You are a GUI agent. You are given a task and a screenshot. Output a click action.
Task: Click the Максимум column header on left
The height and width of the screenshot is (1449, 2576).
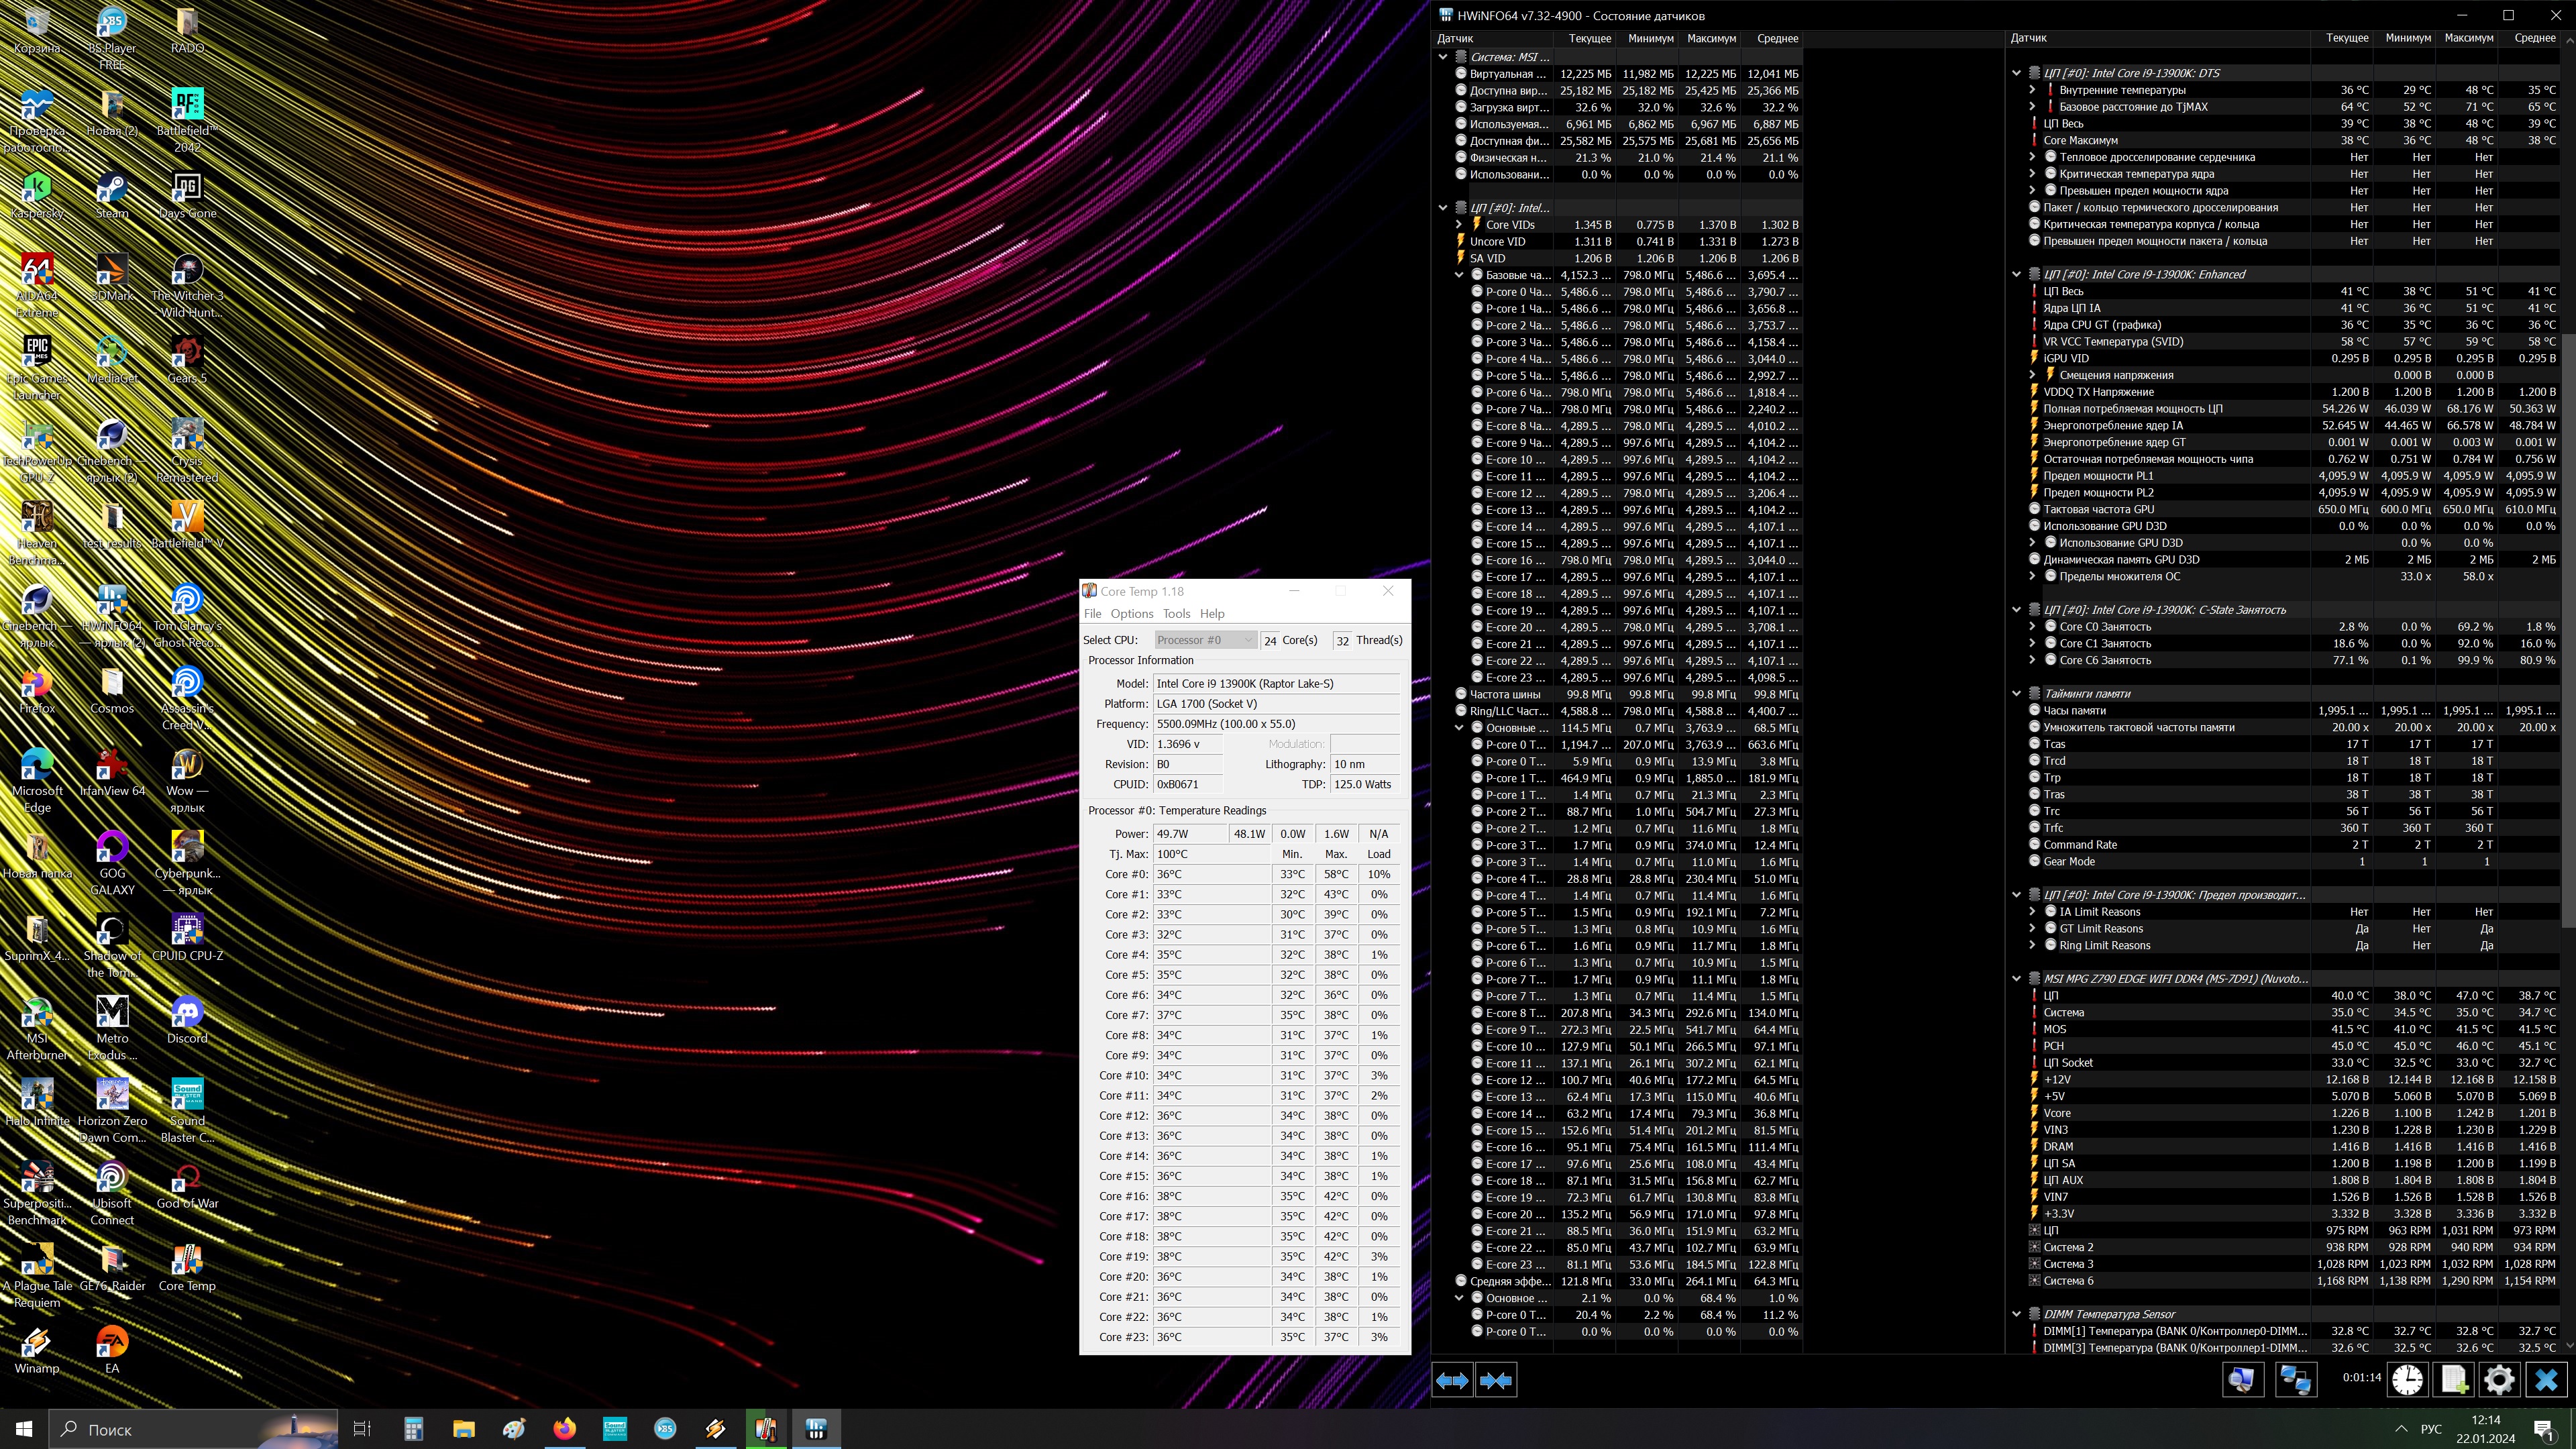click(x=1711, y=38)
